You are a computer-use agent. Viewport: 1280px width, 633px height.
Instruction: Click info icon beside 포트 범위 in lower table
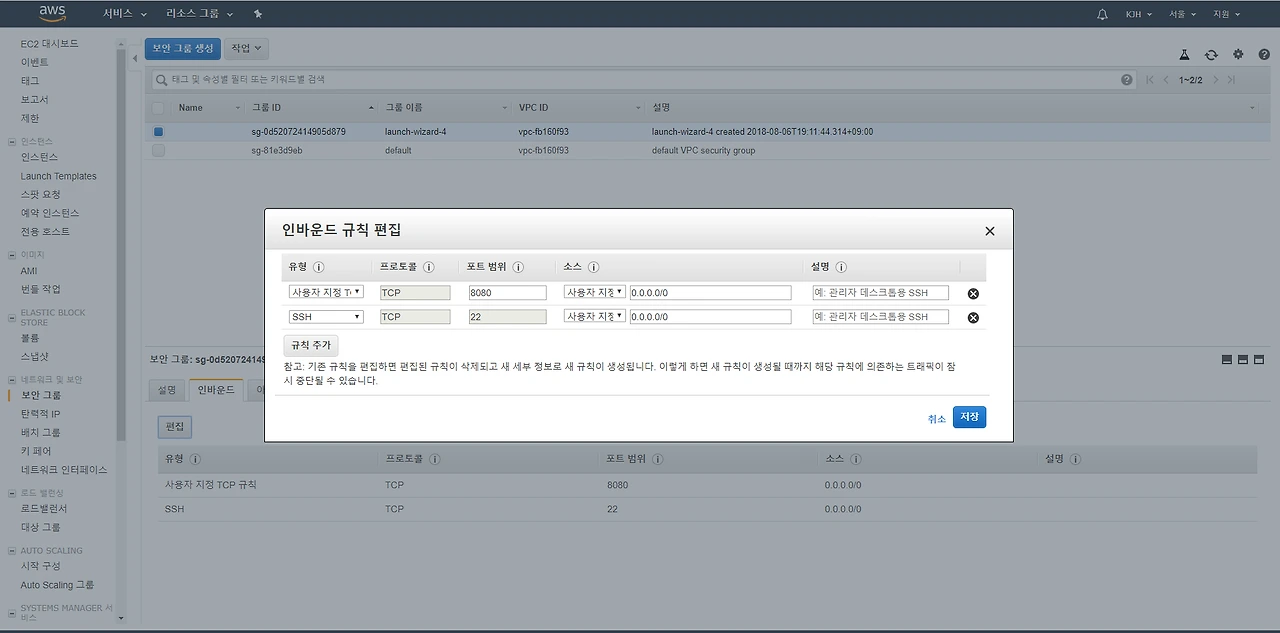coord(657,459)
